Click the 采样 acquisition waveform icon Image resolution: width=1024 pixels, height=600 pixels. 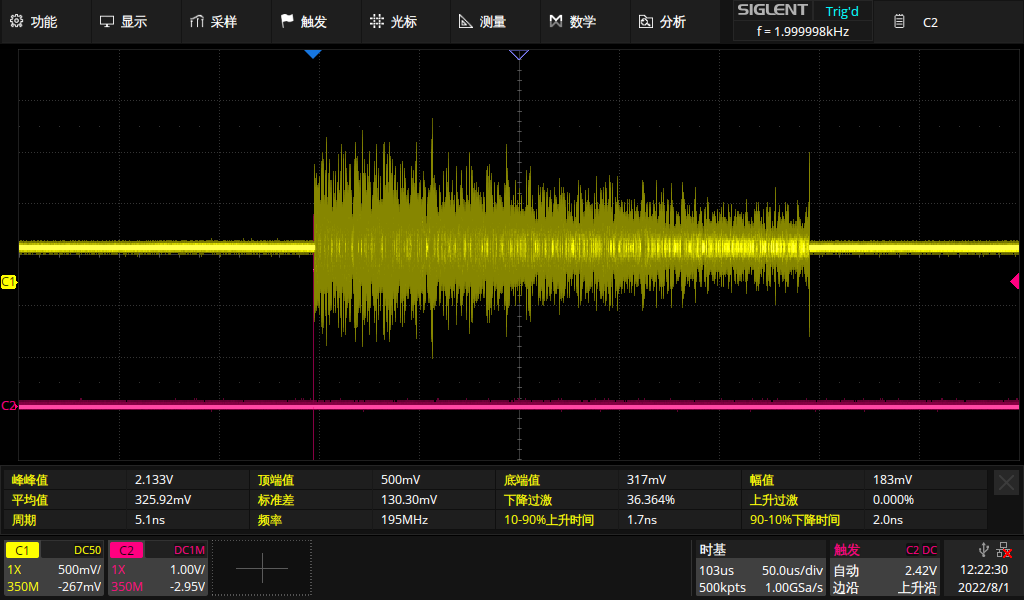pos(197,21)
